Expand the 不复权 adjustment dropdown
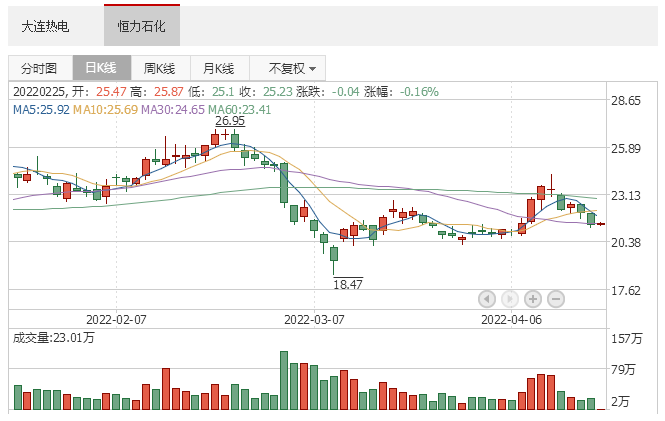 coord(288,68)
